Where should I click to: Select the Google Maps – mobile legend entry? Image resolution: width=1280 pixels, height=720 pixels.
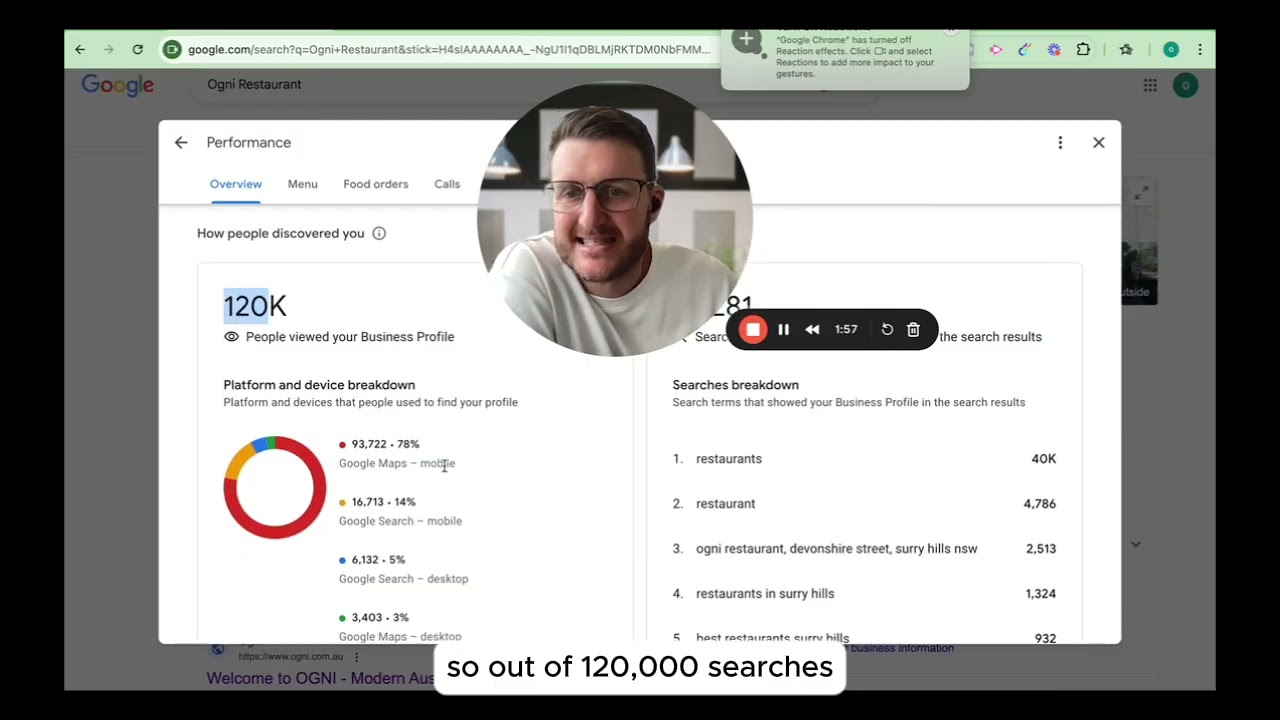(397, 454)
